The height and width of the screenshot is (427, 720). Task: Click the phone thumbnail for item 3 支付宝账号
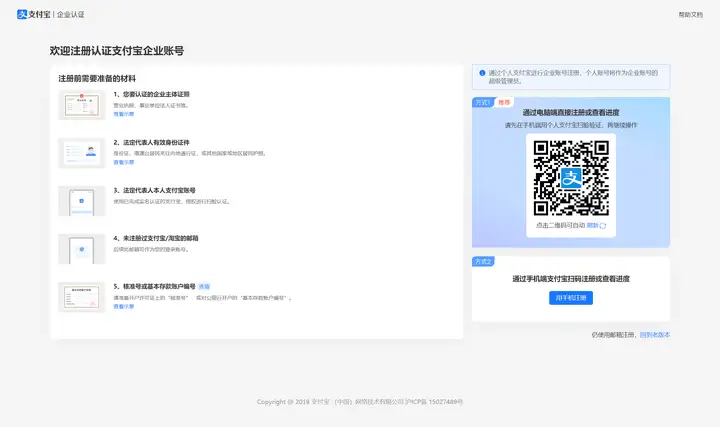82,201
